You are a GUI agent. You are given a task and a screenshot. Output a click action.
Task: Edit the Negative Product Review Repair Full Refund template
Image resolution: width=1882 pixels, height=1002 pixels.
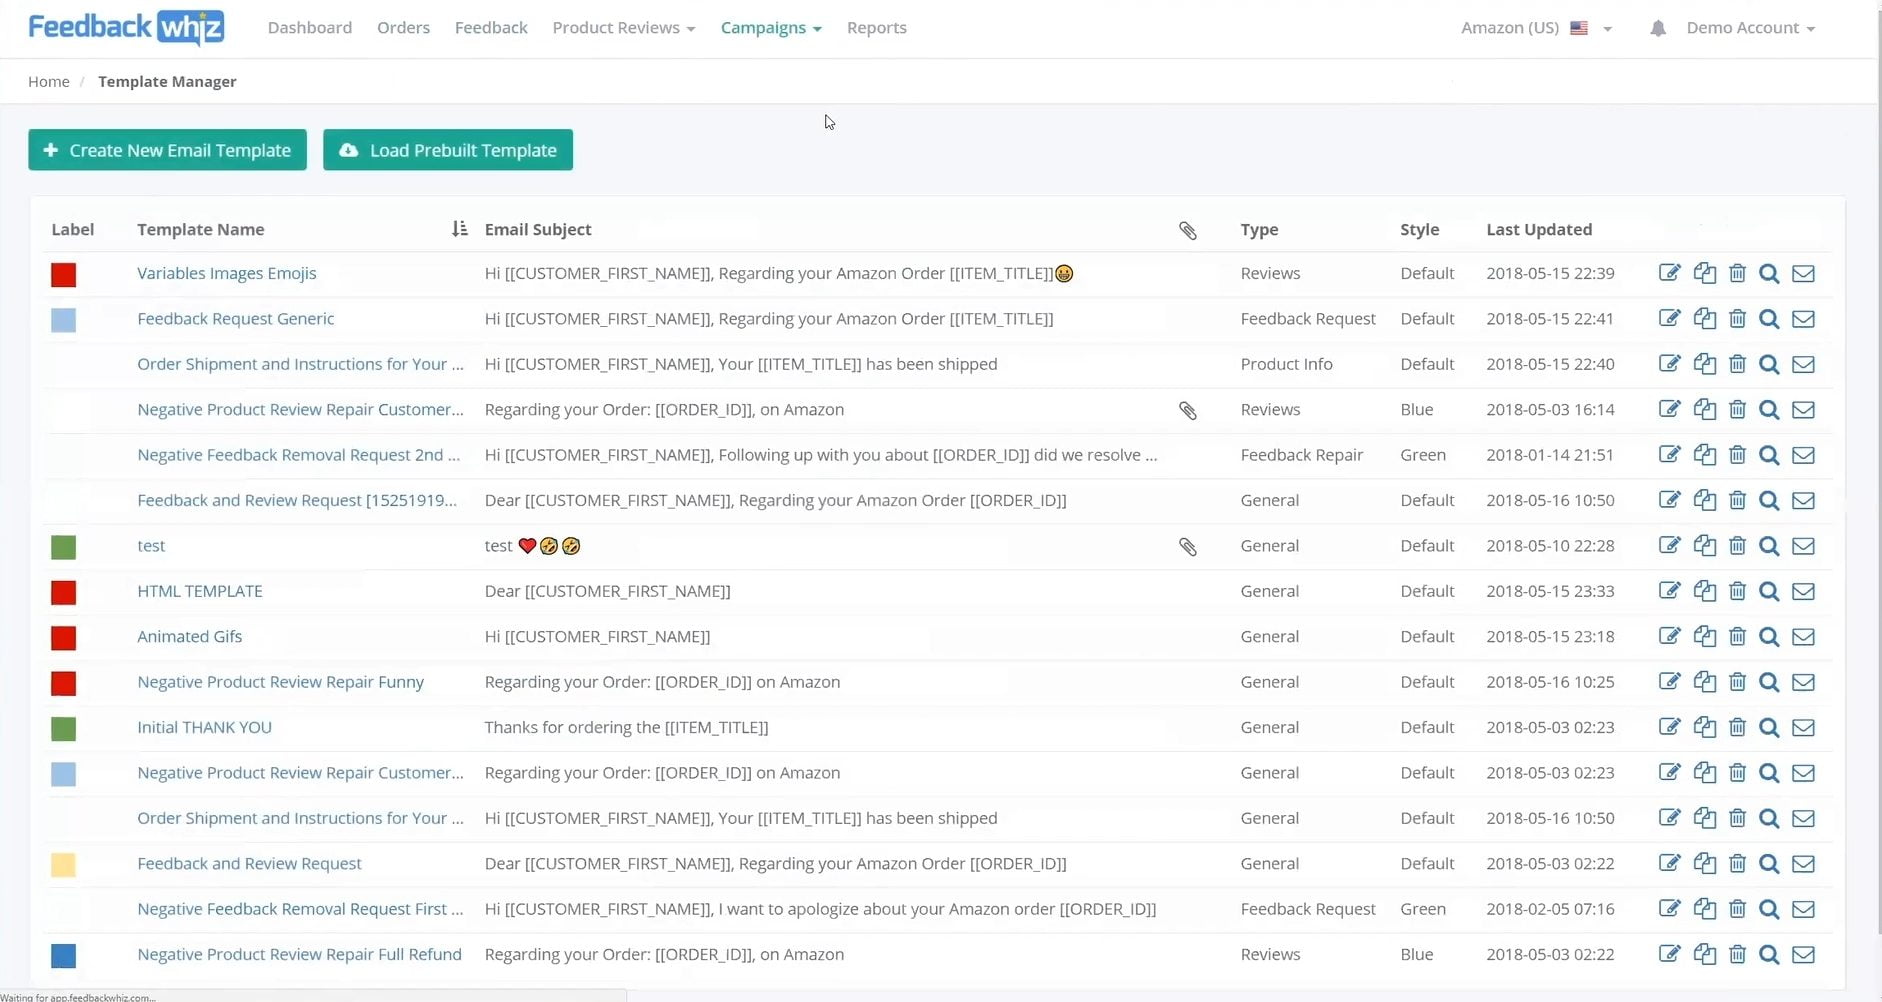(x=1669, y=955)
